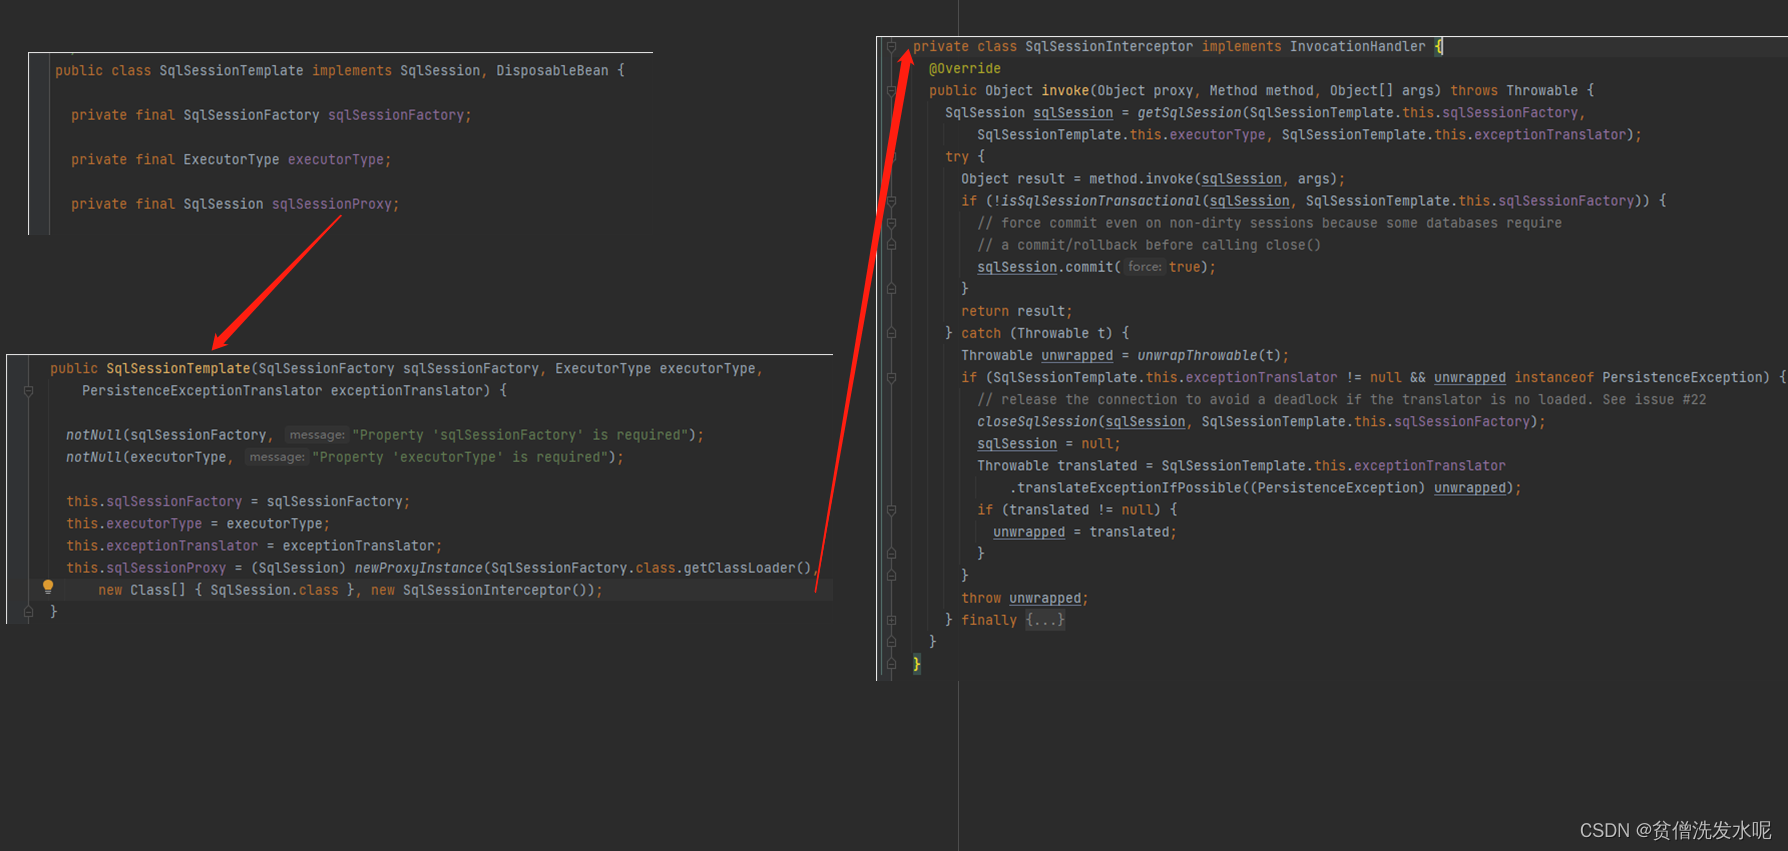Expand the folded {...} placeholder after finally
Viewport: 1788px width, 851px height.
(x=1045, y=620)
